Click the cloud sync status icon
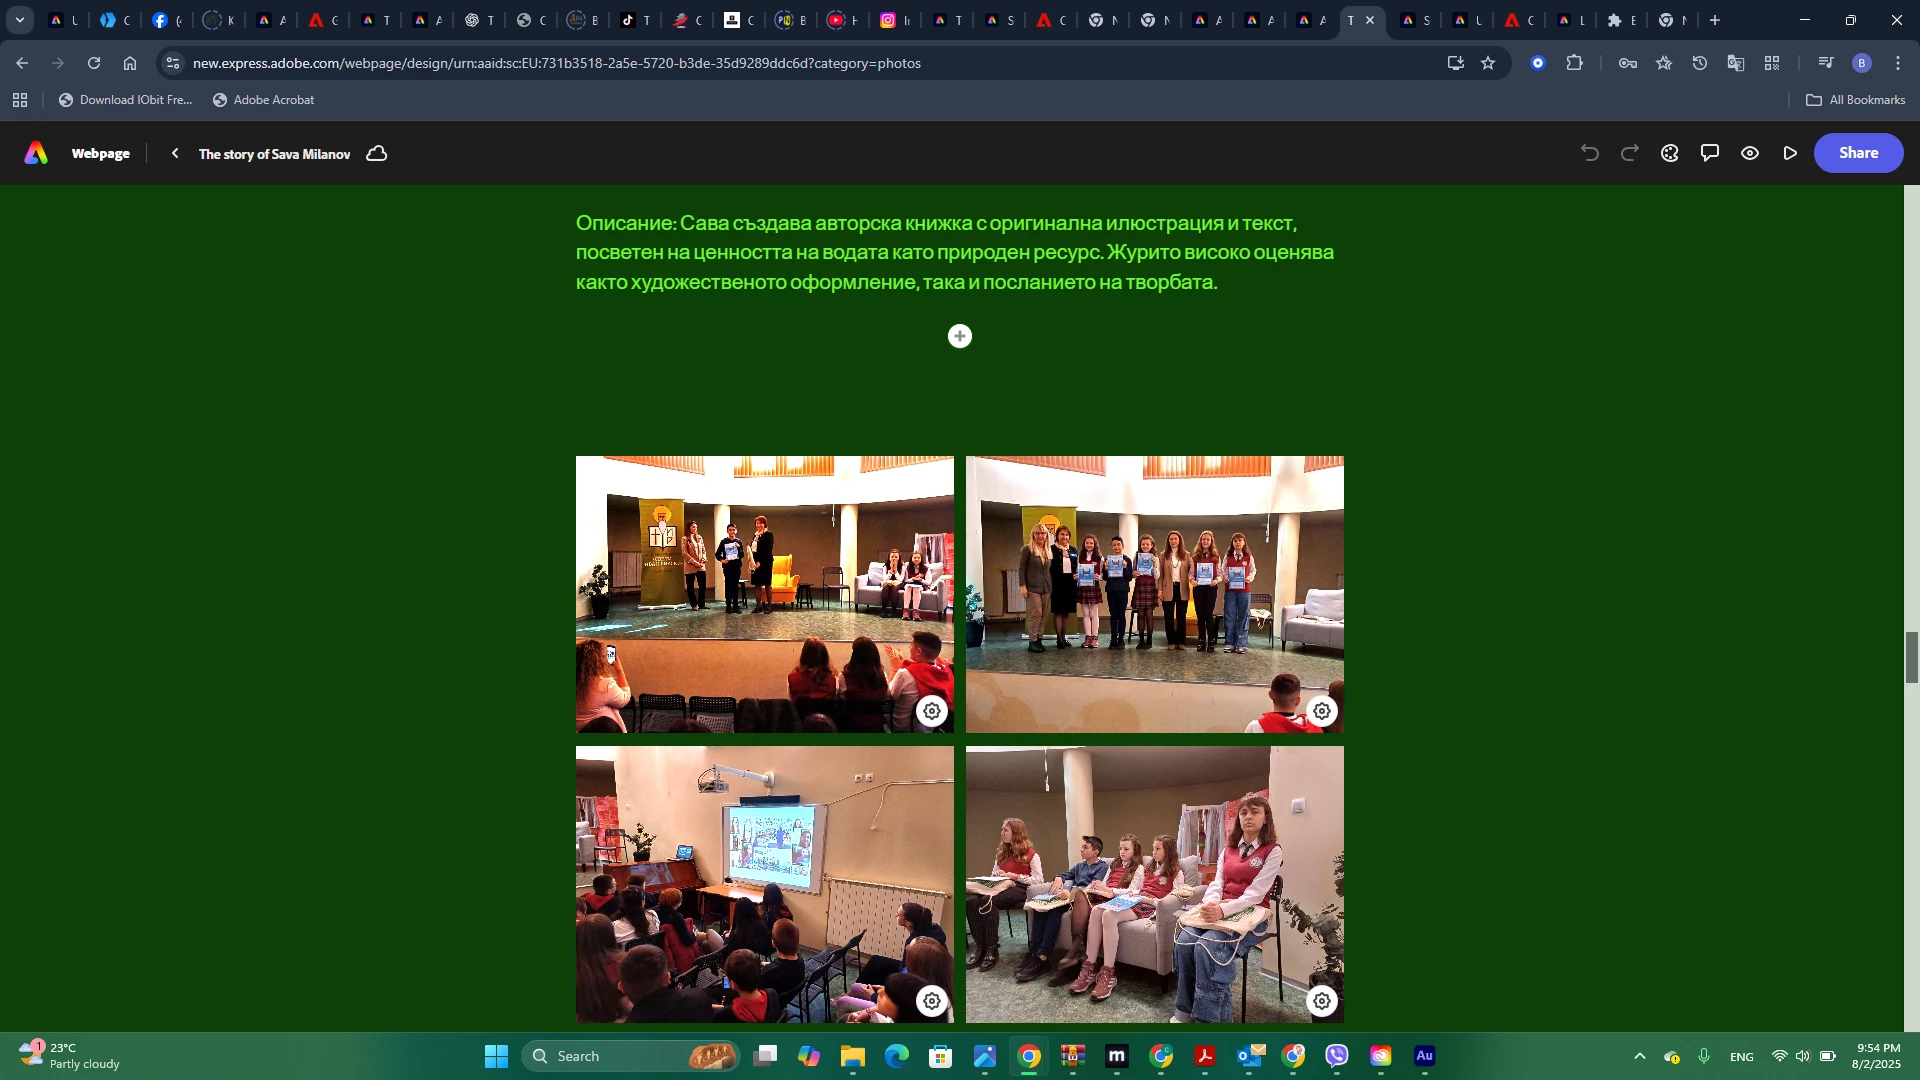The width and height of the screenshot is (1920, 1080). point(377,154)
